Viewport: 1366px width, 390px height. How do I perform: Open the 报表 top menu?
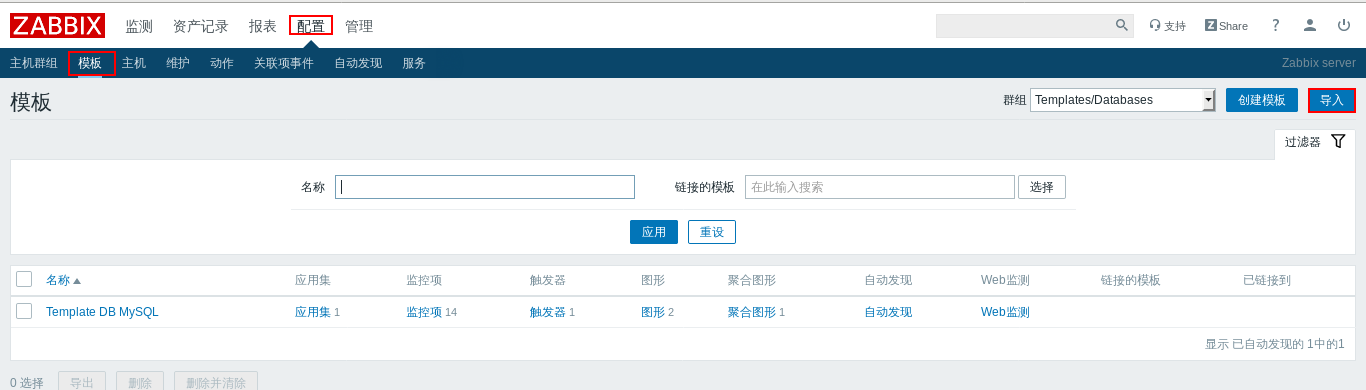263,26
